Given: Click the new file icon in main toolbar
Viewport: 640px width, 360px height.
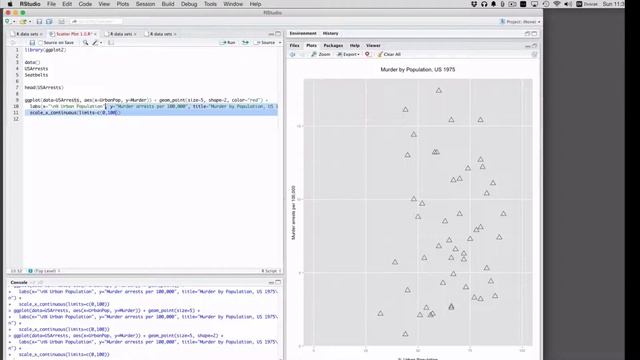Looking at the screenshot, I should (7, 21).
